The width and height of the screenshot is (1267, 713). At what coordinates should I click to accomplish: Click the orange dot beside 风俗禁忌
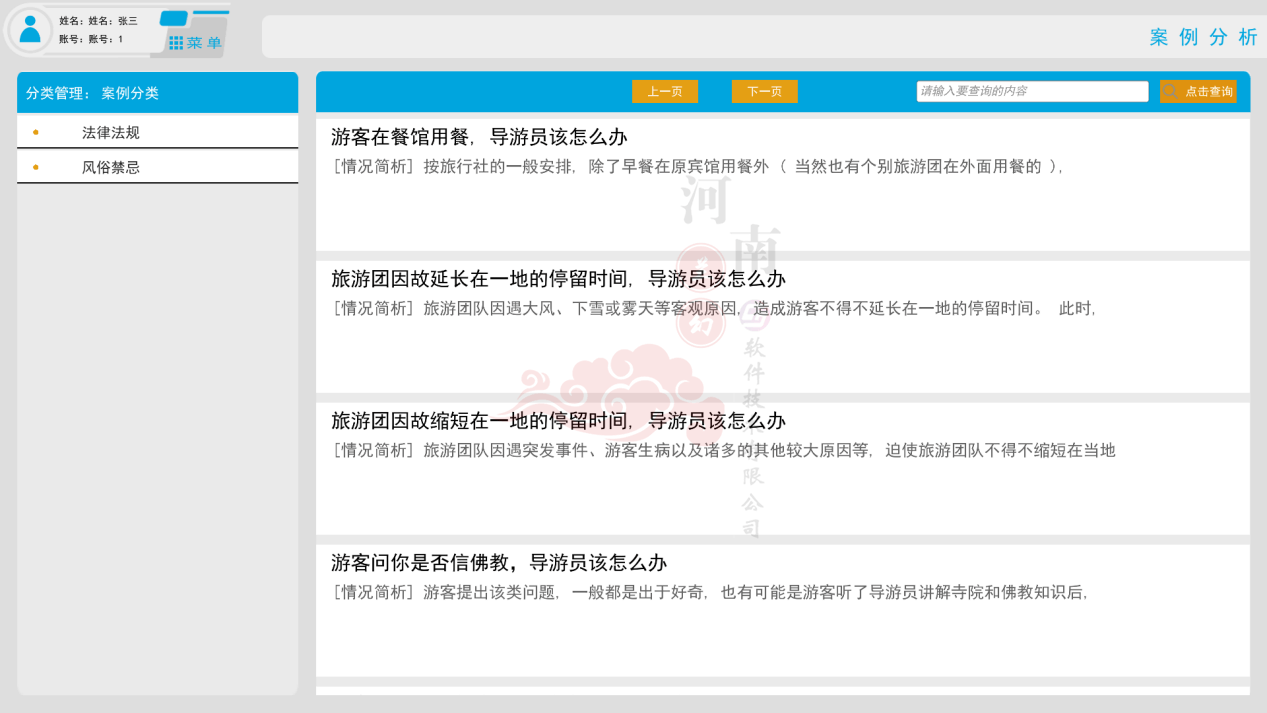click(x=38, y=166)
